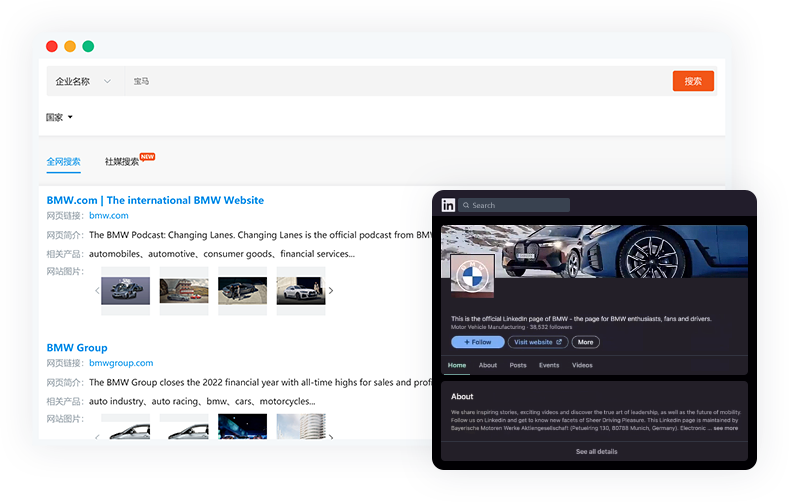Screen dimensions: 789x502
Task: Select the LinkedIn About tab
Action: [x=488, y=365]
